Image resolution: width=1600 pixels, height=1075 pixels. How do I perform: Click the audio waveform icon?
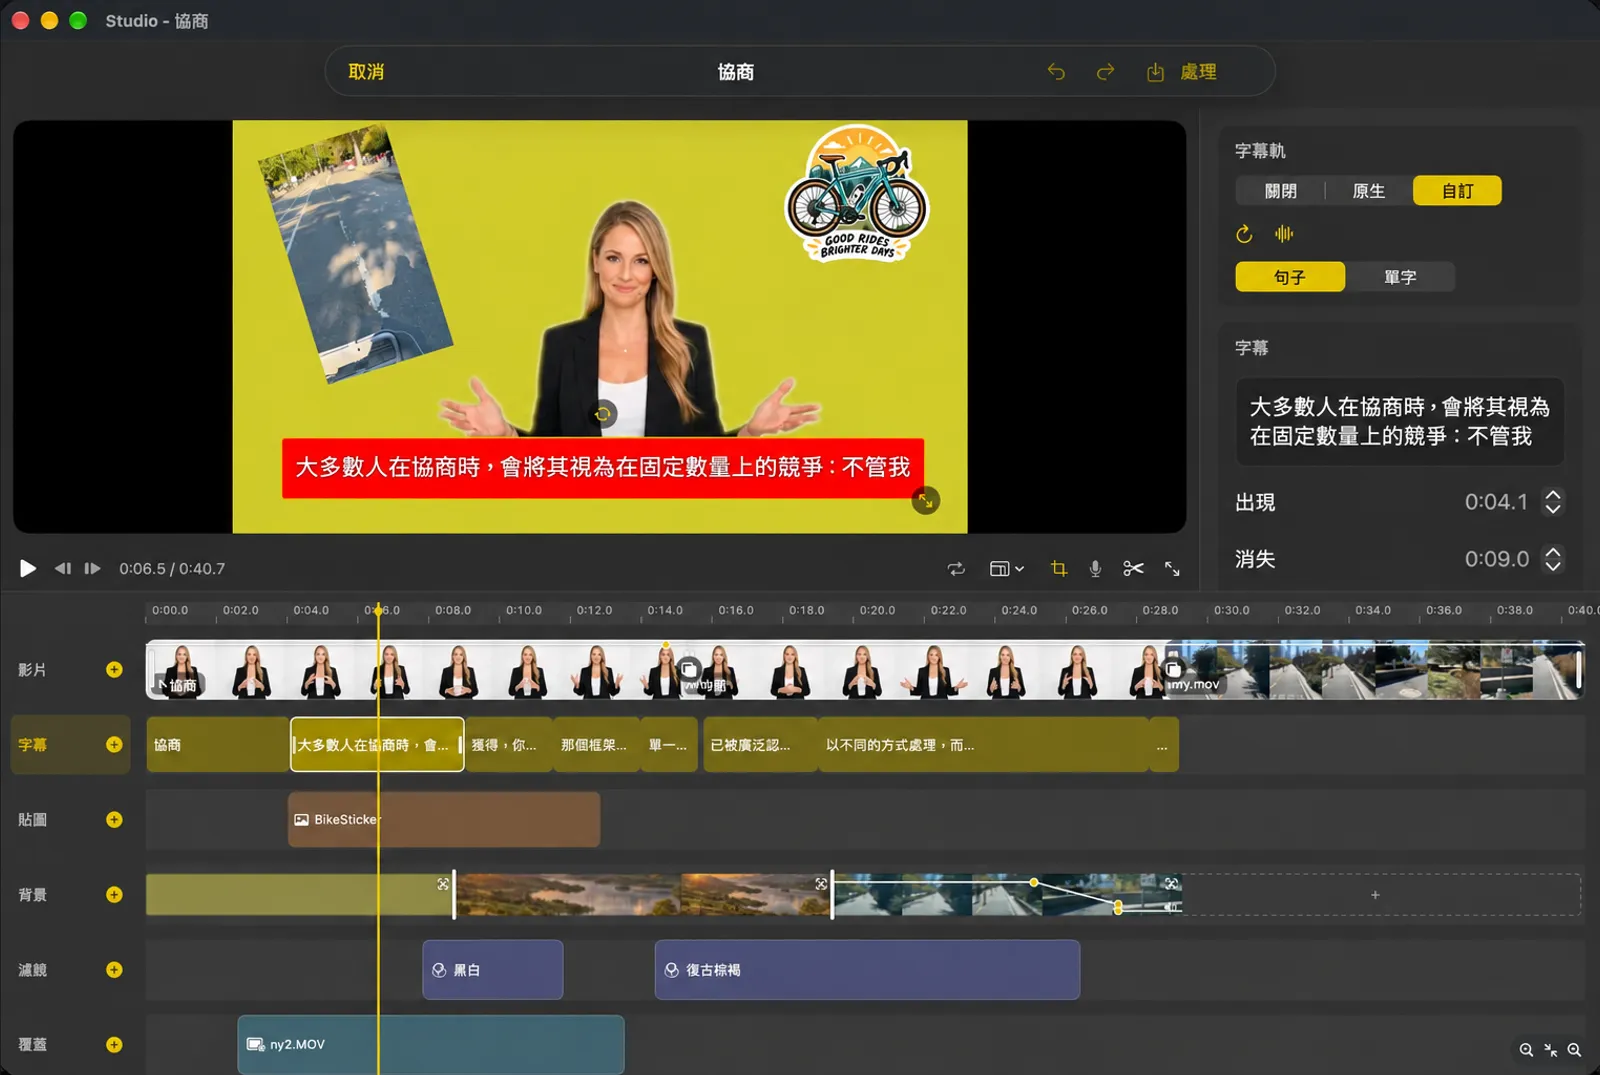[1284, 234]
